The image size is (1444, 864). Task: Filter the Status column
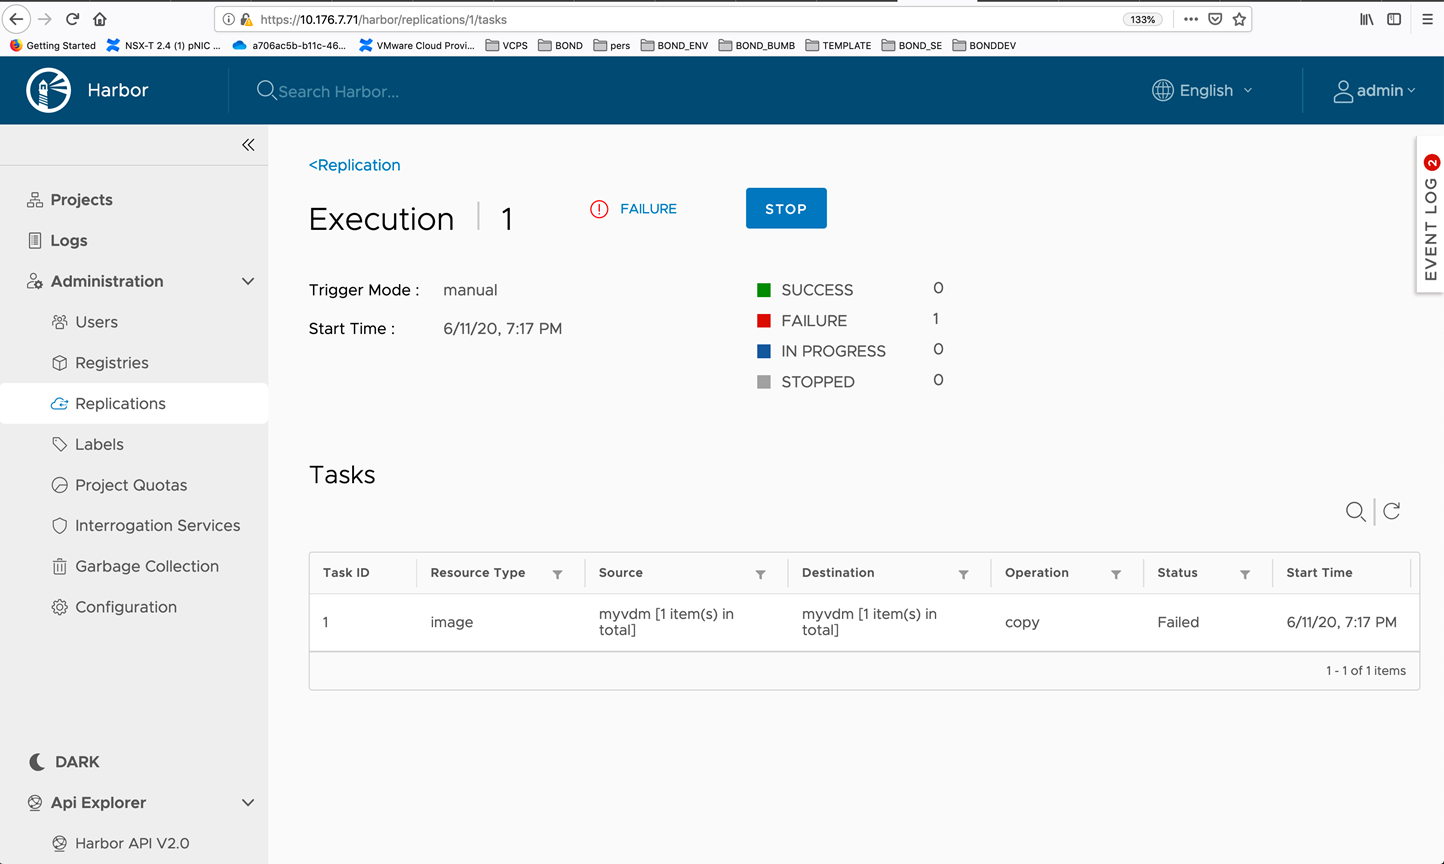click(x=1245, y=574)
